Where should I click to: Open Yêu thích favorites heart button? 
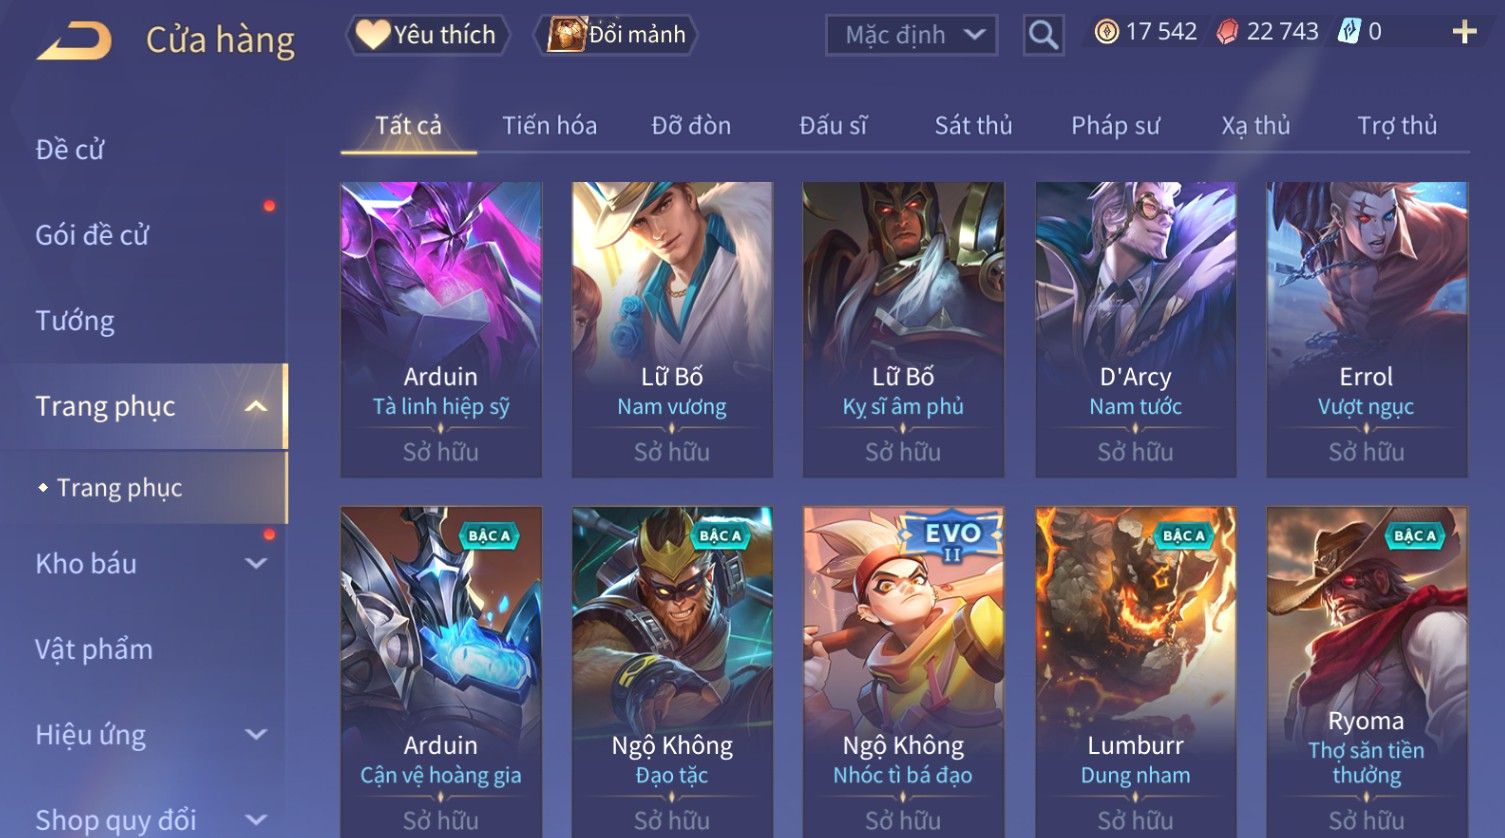(427, 35)
